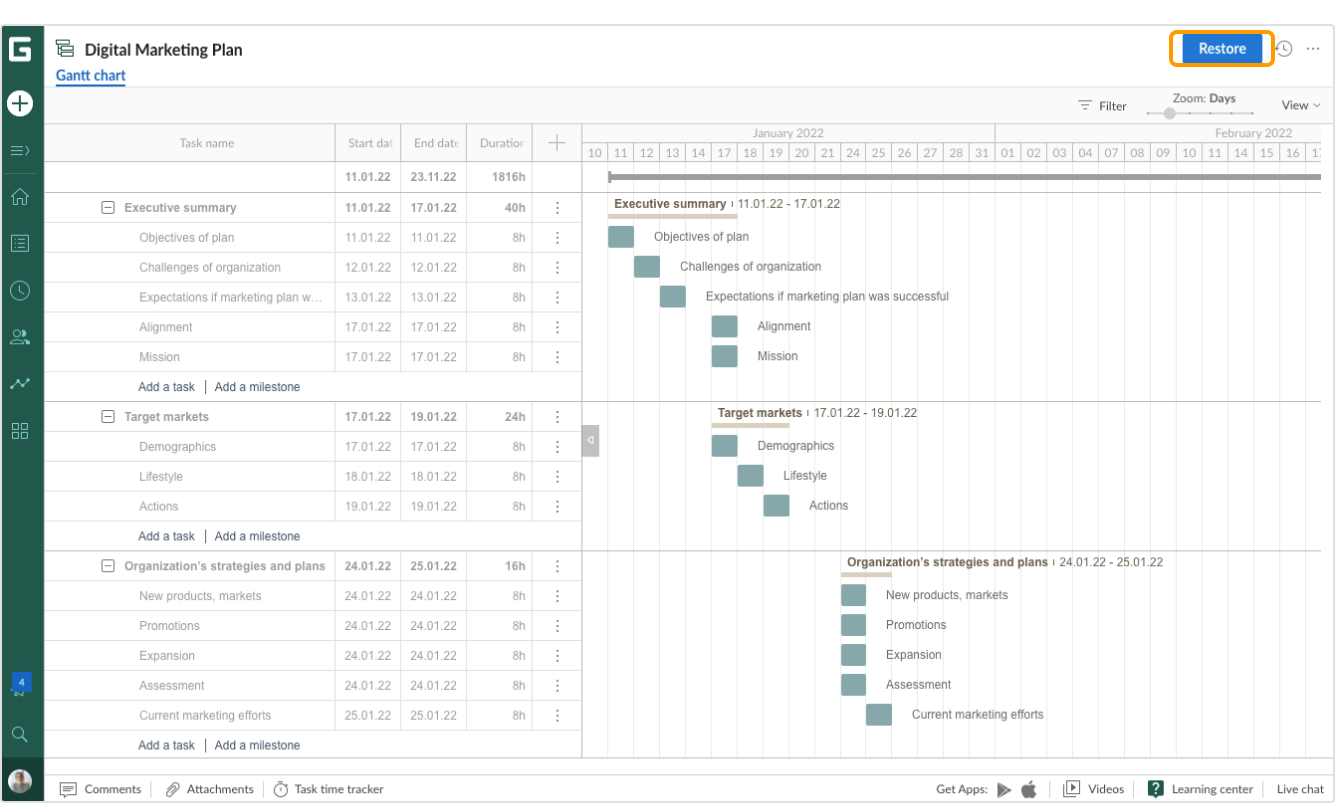Collapse the Executive summary group

point(108,208)
